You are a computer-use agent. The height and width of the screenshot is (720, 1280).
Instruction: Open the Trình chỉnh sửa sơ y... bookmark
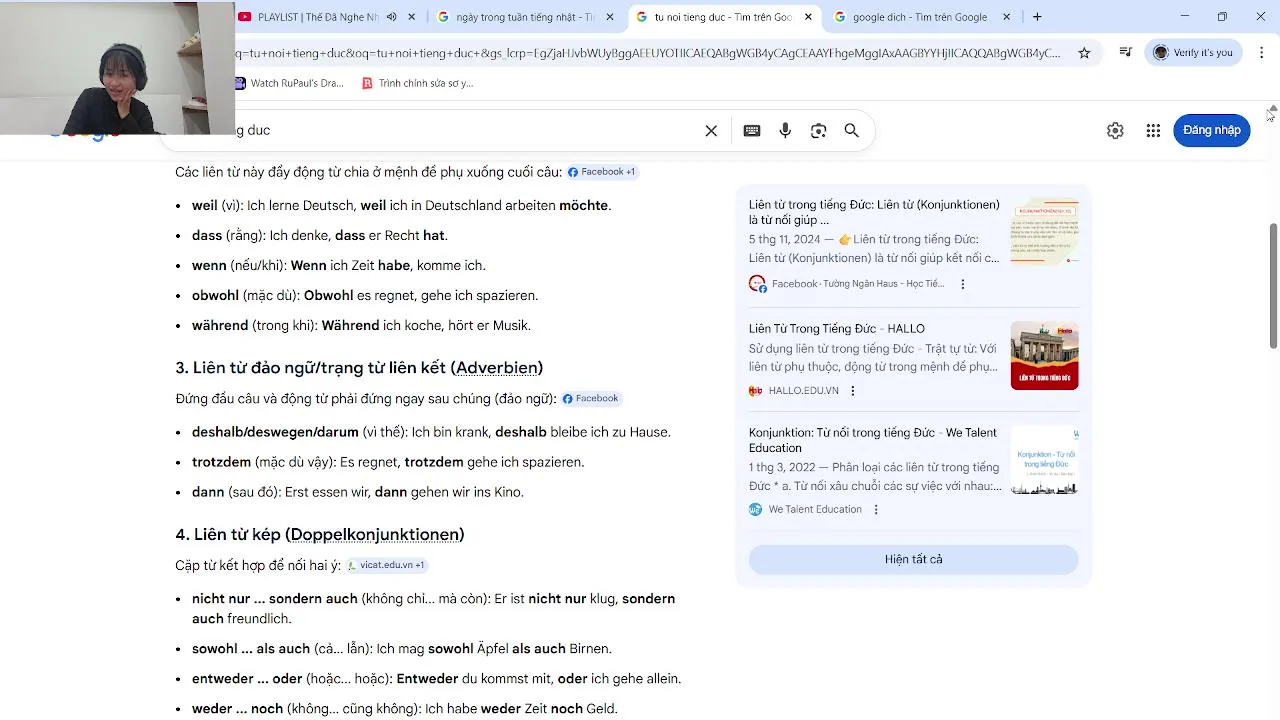click(x=417, y=83)
